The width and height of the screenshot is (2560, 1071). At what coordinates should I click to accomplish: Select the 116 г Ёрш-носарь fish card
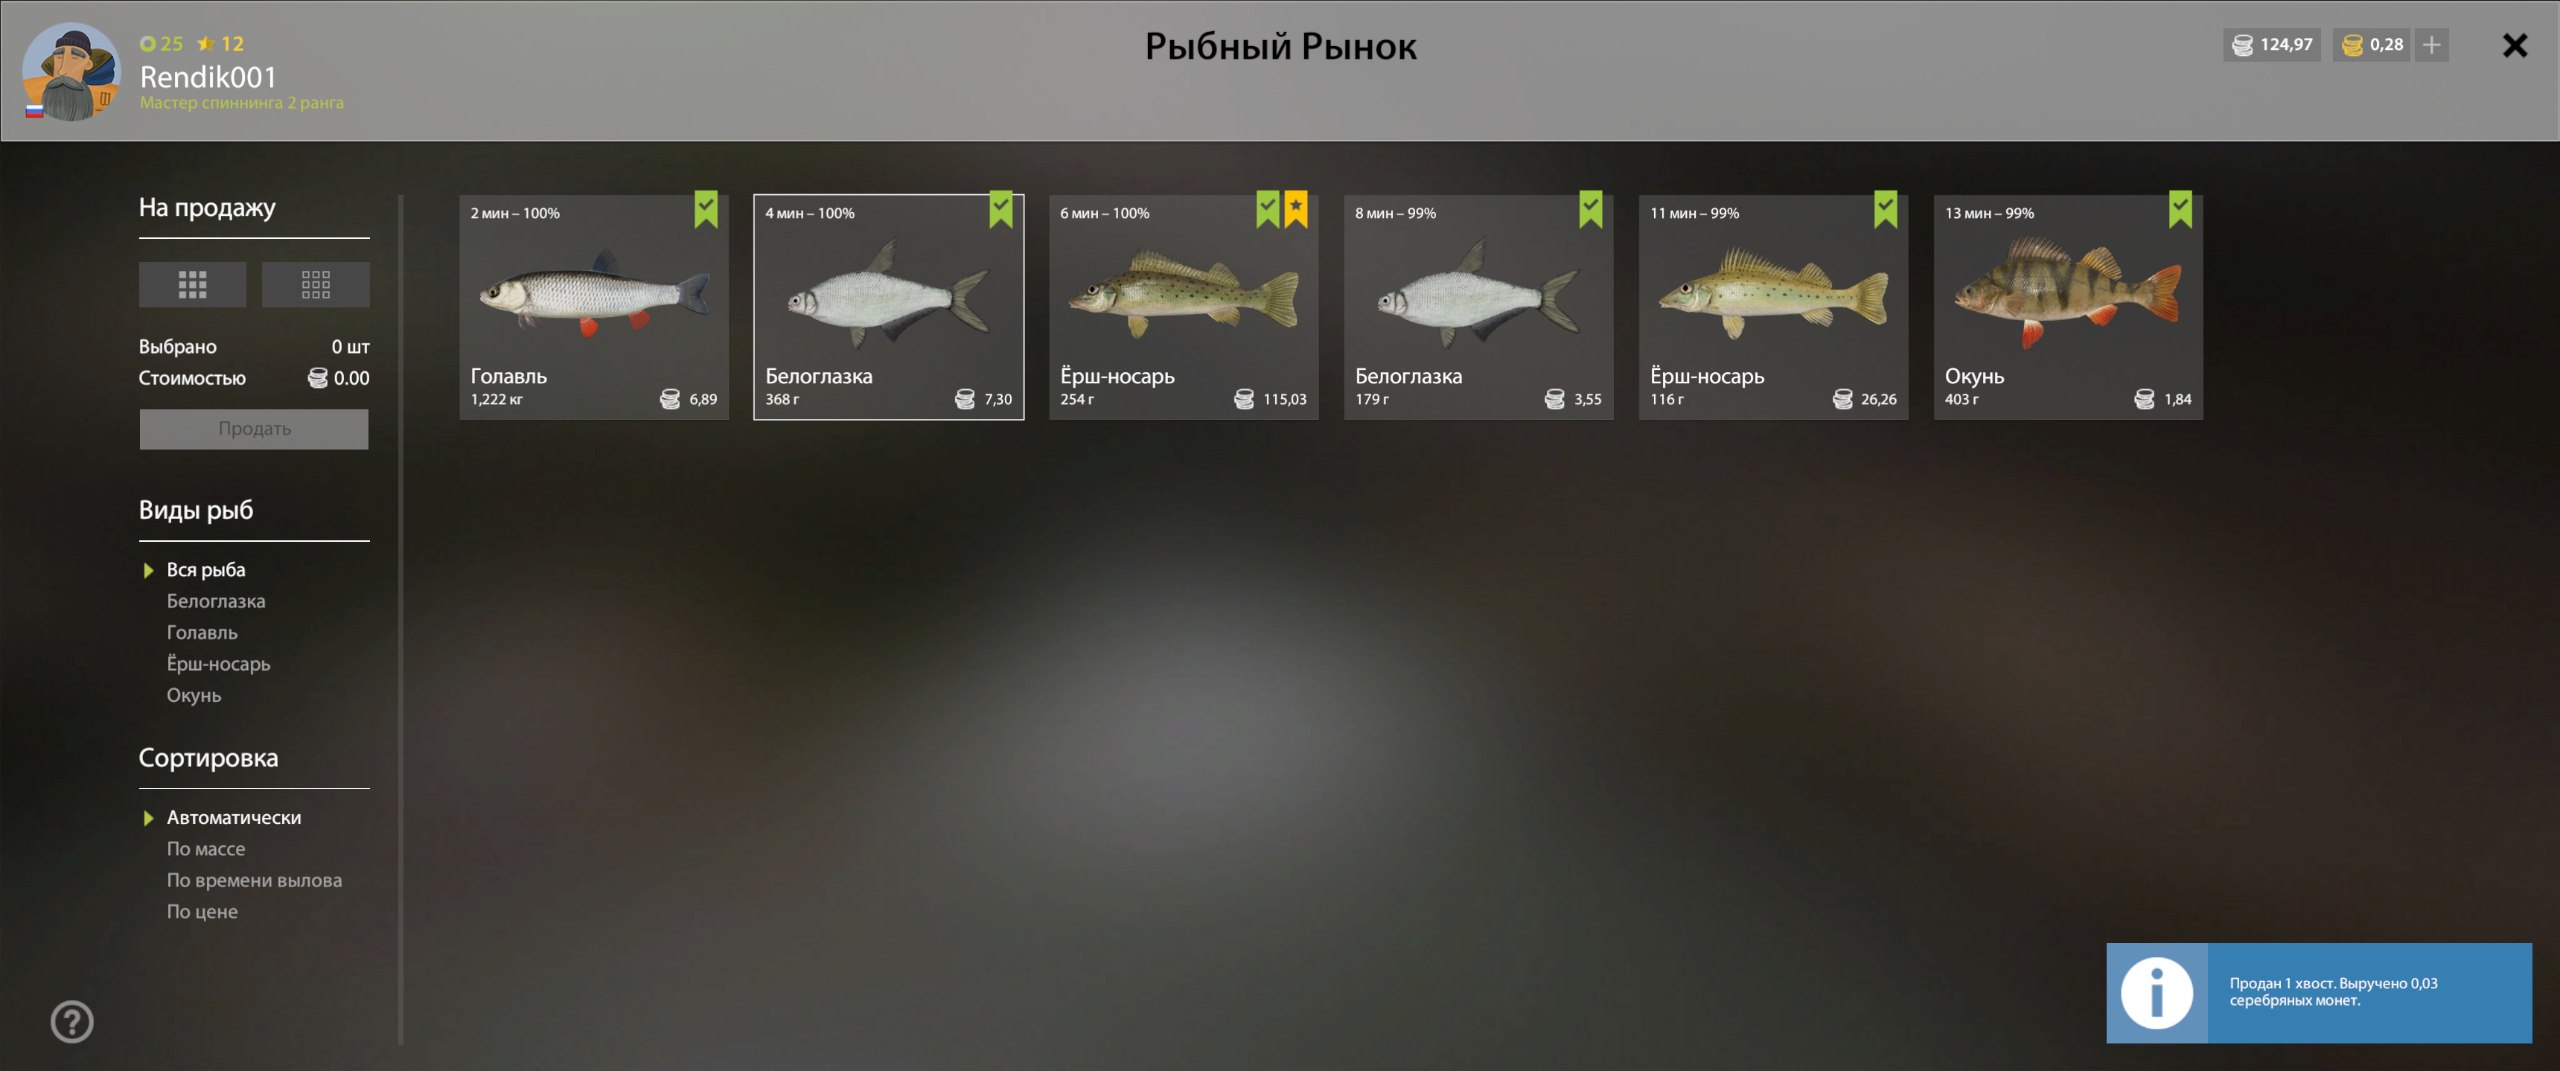(x=1773, y=307)
